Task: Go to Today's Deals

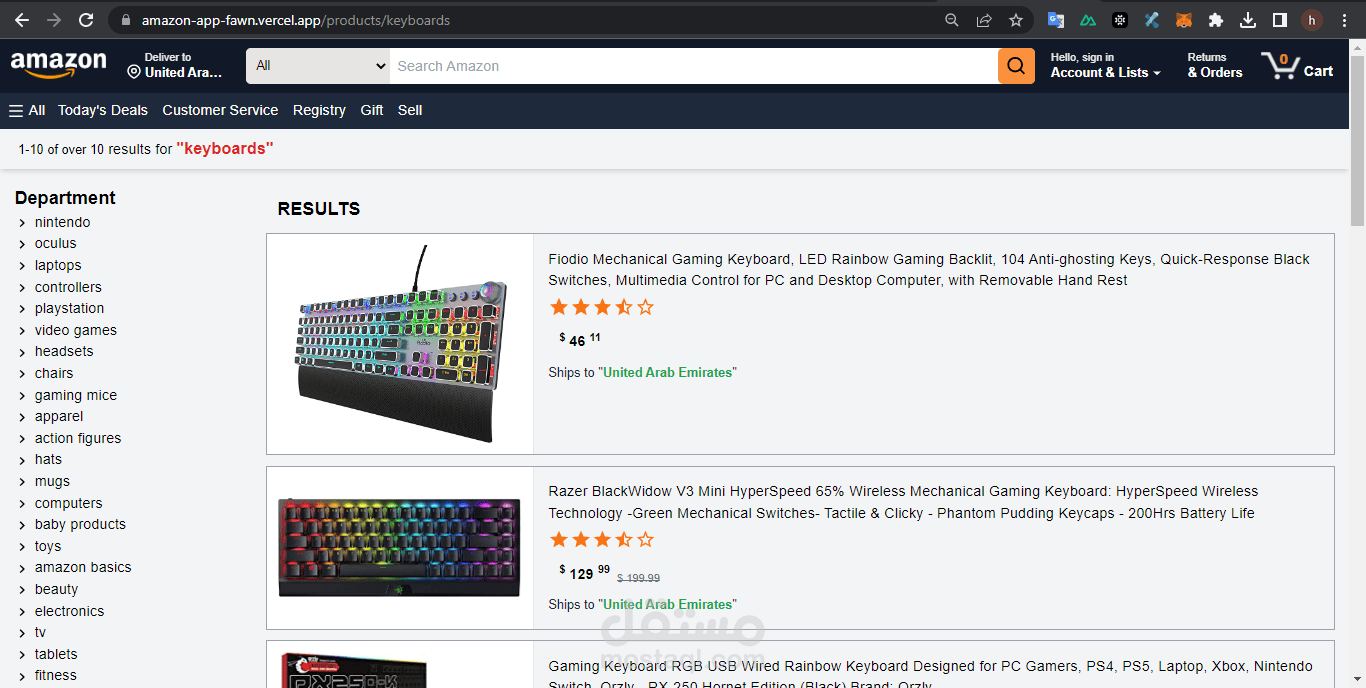Action: pyautogui.click(x=102, y=110)
